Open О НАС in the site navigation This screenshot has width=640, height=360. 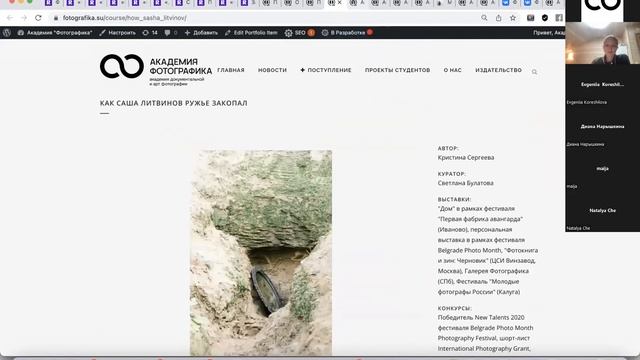pos(453,70)
